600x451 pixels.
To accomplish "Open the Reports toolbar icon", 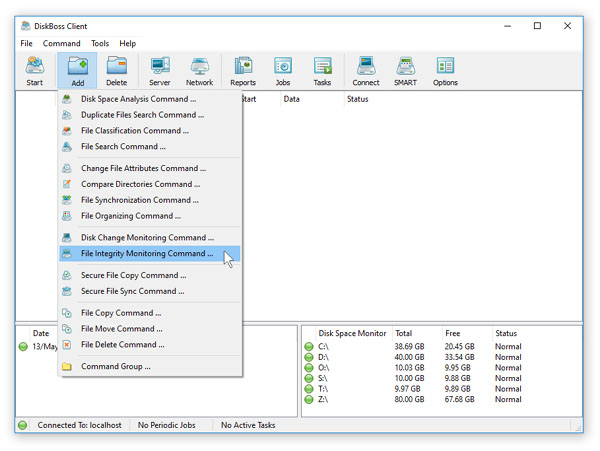I will pos(243,71).
